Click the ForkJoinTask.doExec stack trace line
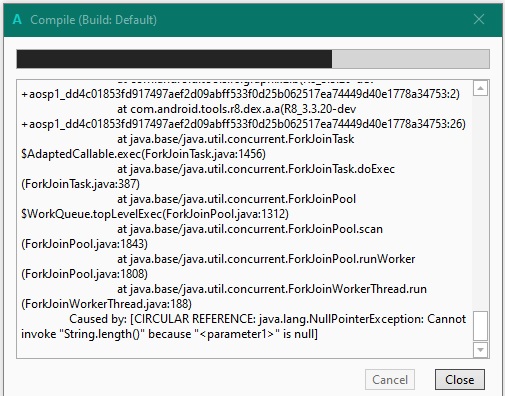The width and height of the screenshot is (505, 396). [x=256, y=169]
